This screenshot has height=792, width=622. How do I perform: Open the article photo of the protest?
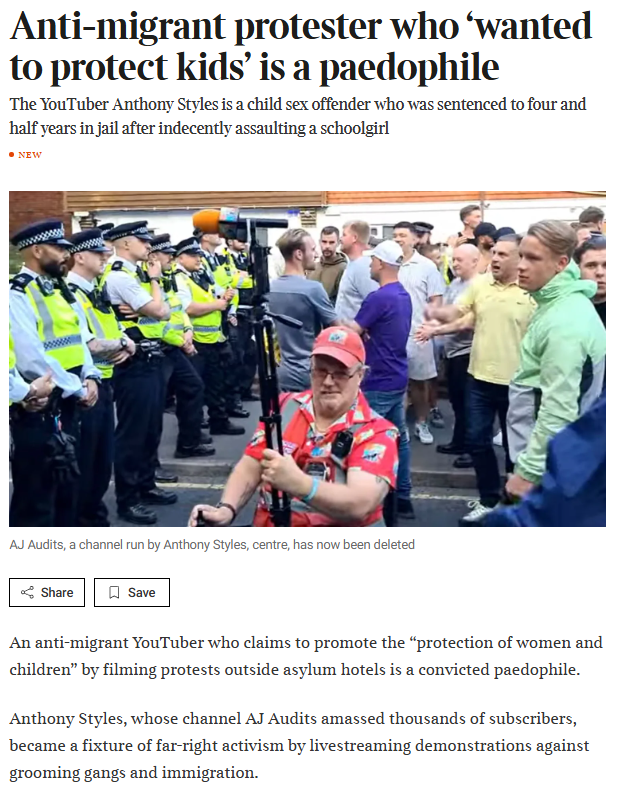[307, 359]
